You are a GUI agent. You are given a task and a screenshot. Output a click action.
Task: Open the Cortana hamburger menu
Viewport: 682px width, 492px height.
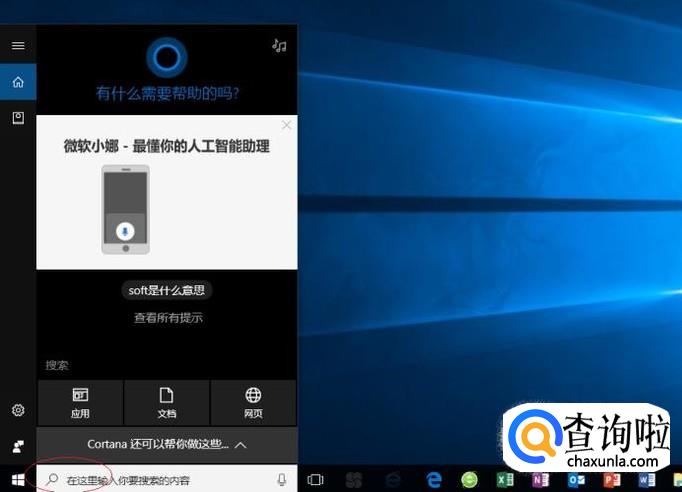point(18,46)
